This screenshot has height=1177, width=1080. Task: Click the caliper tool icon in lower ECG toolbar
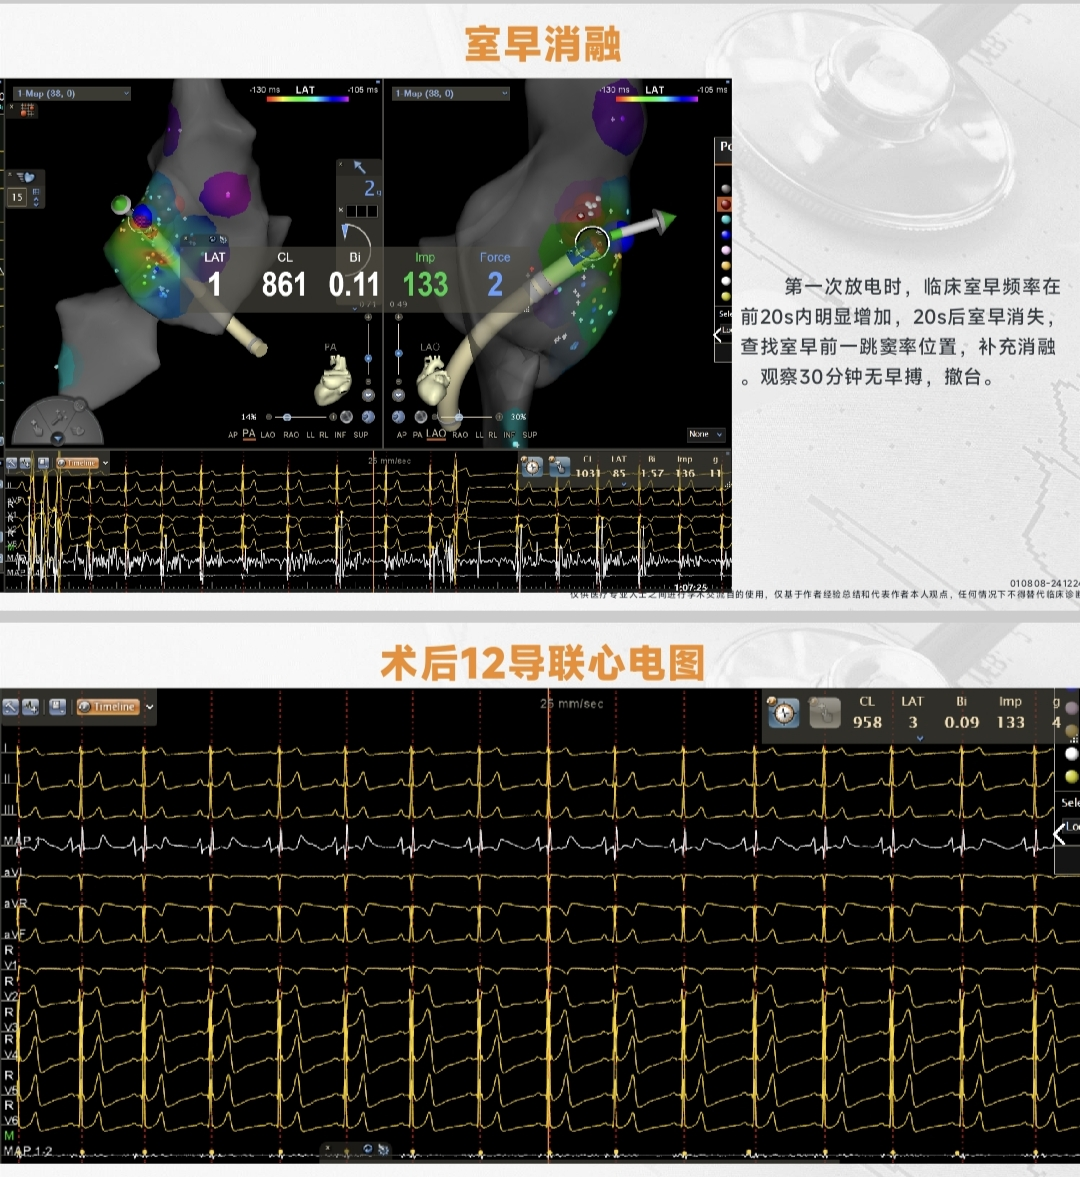pyautogui.click(x=11, y=707)
